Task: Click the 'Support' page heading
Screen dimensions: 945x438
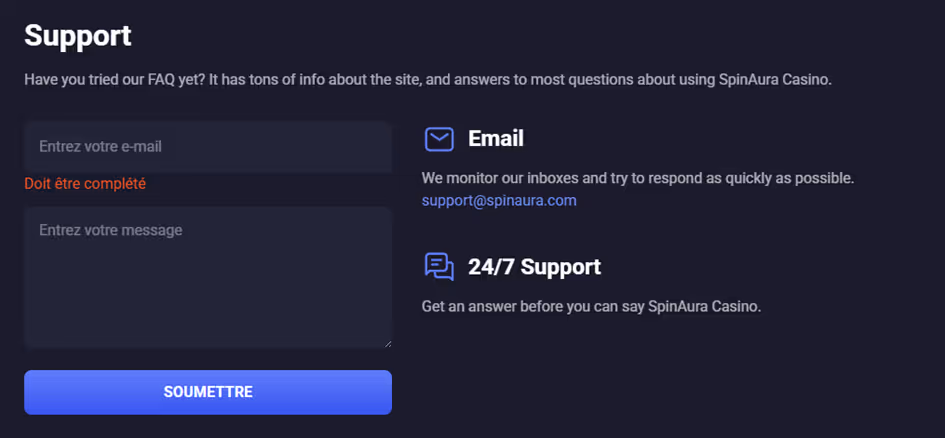Action: tap(78, 36)
